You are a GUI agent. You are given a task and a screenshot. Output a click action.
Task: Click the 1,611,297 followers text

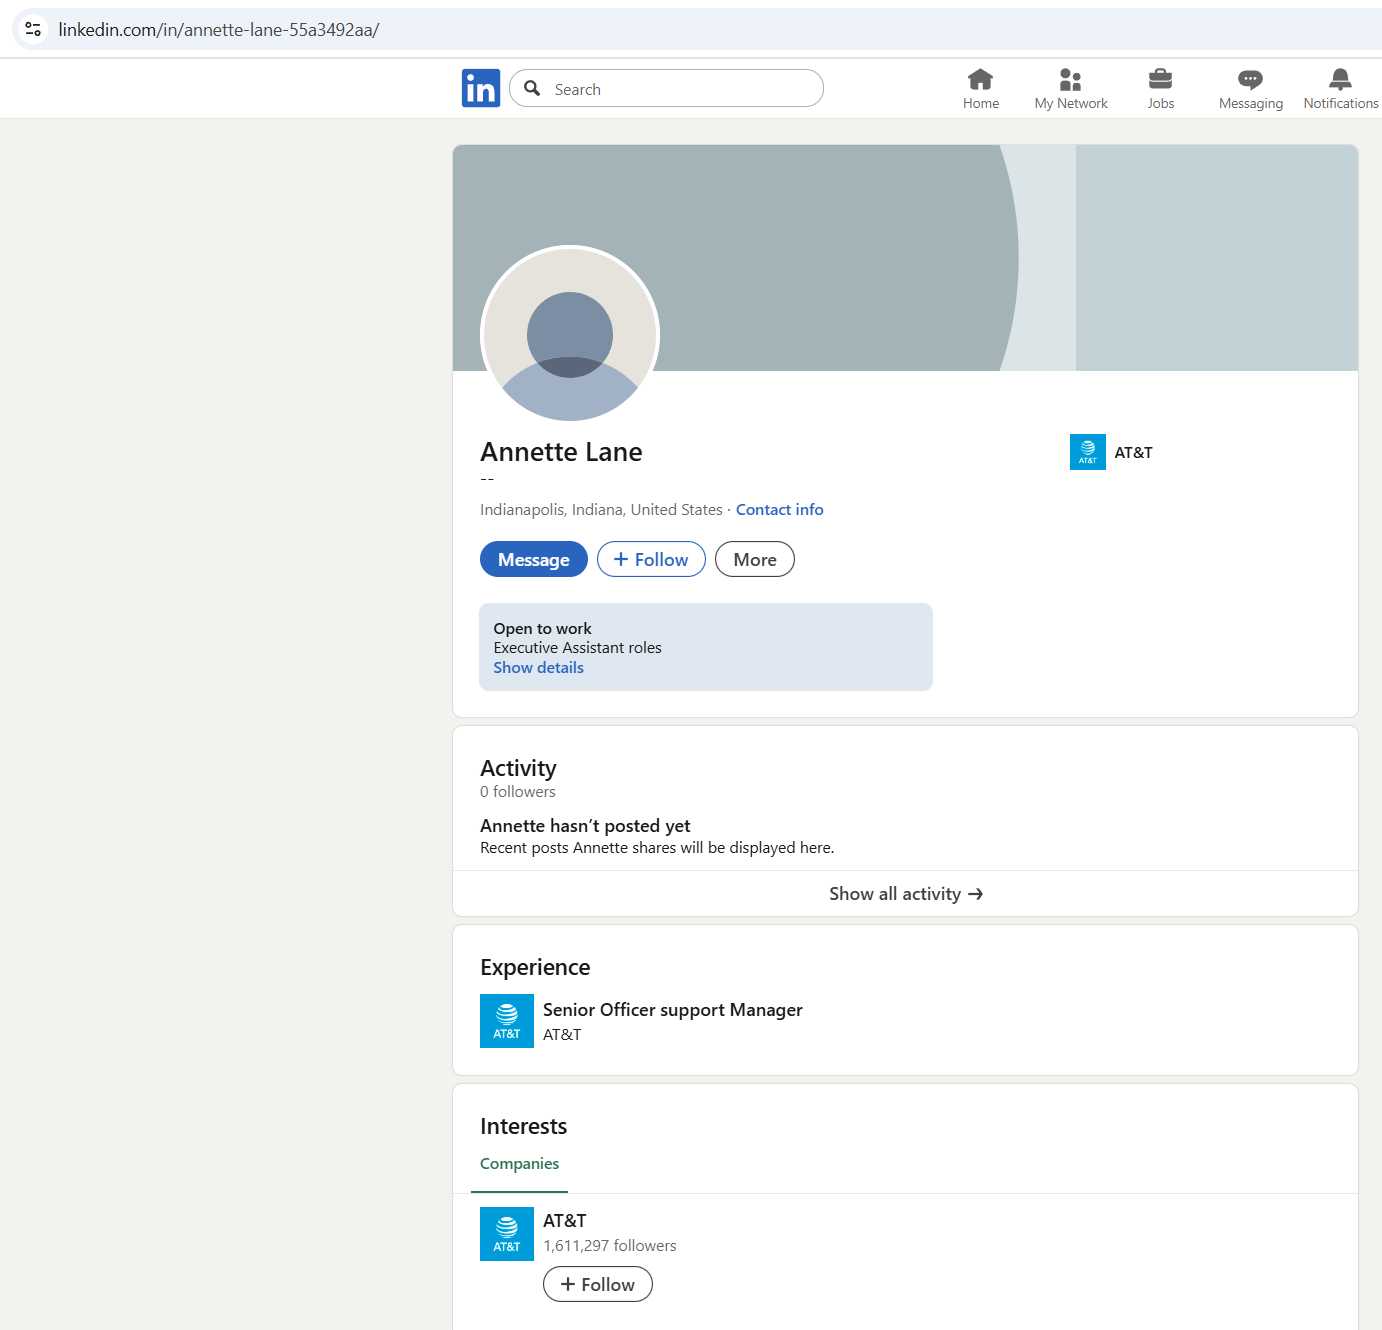tap(610, 1245)
